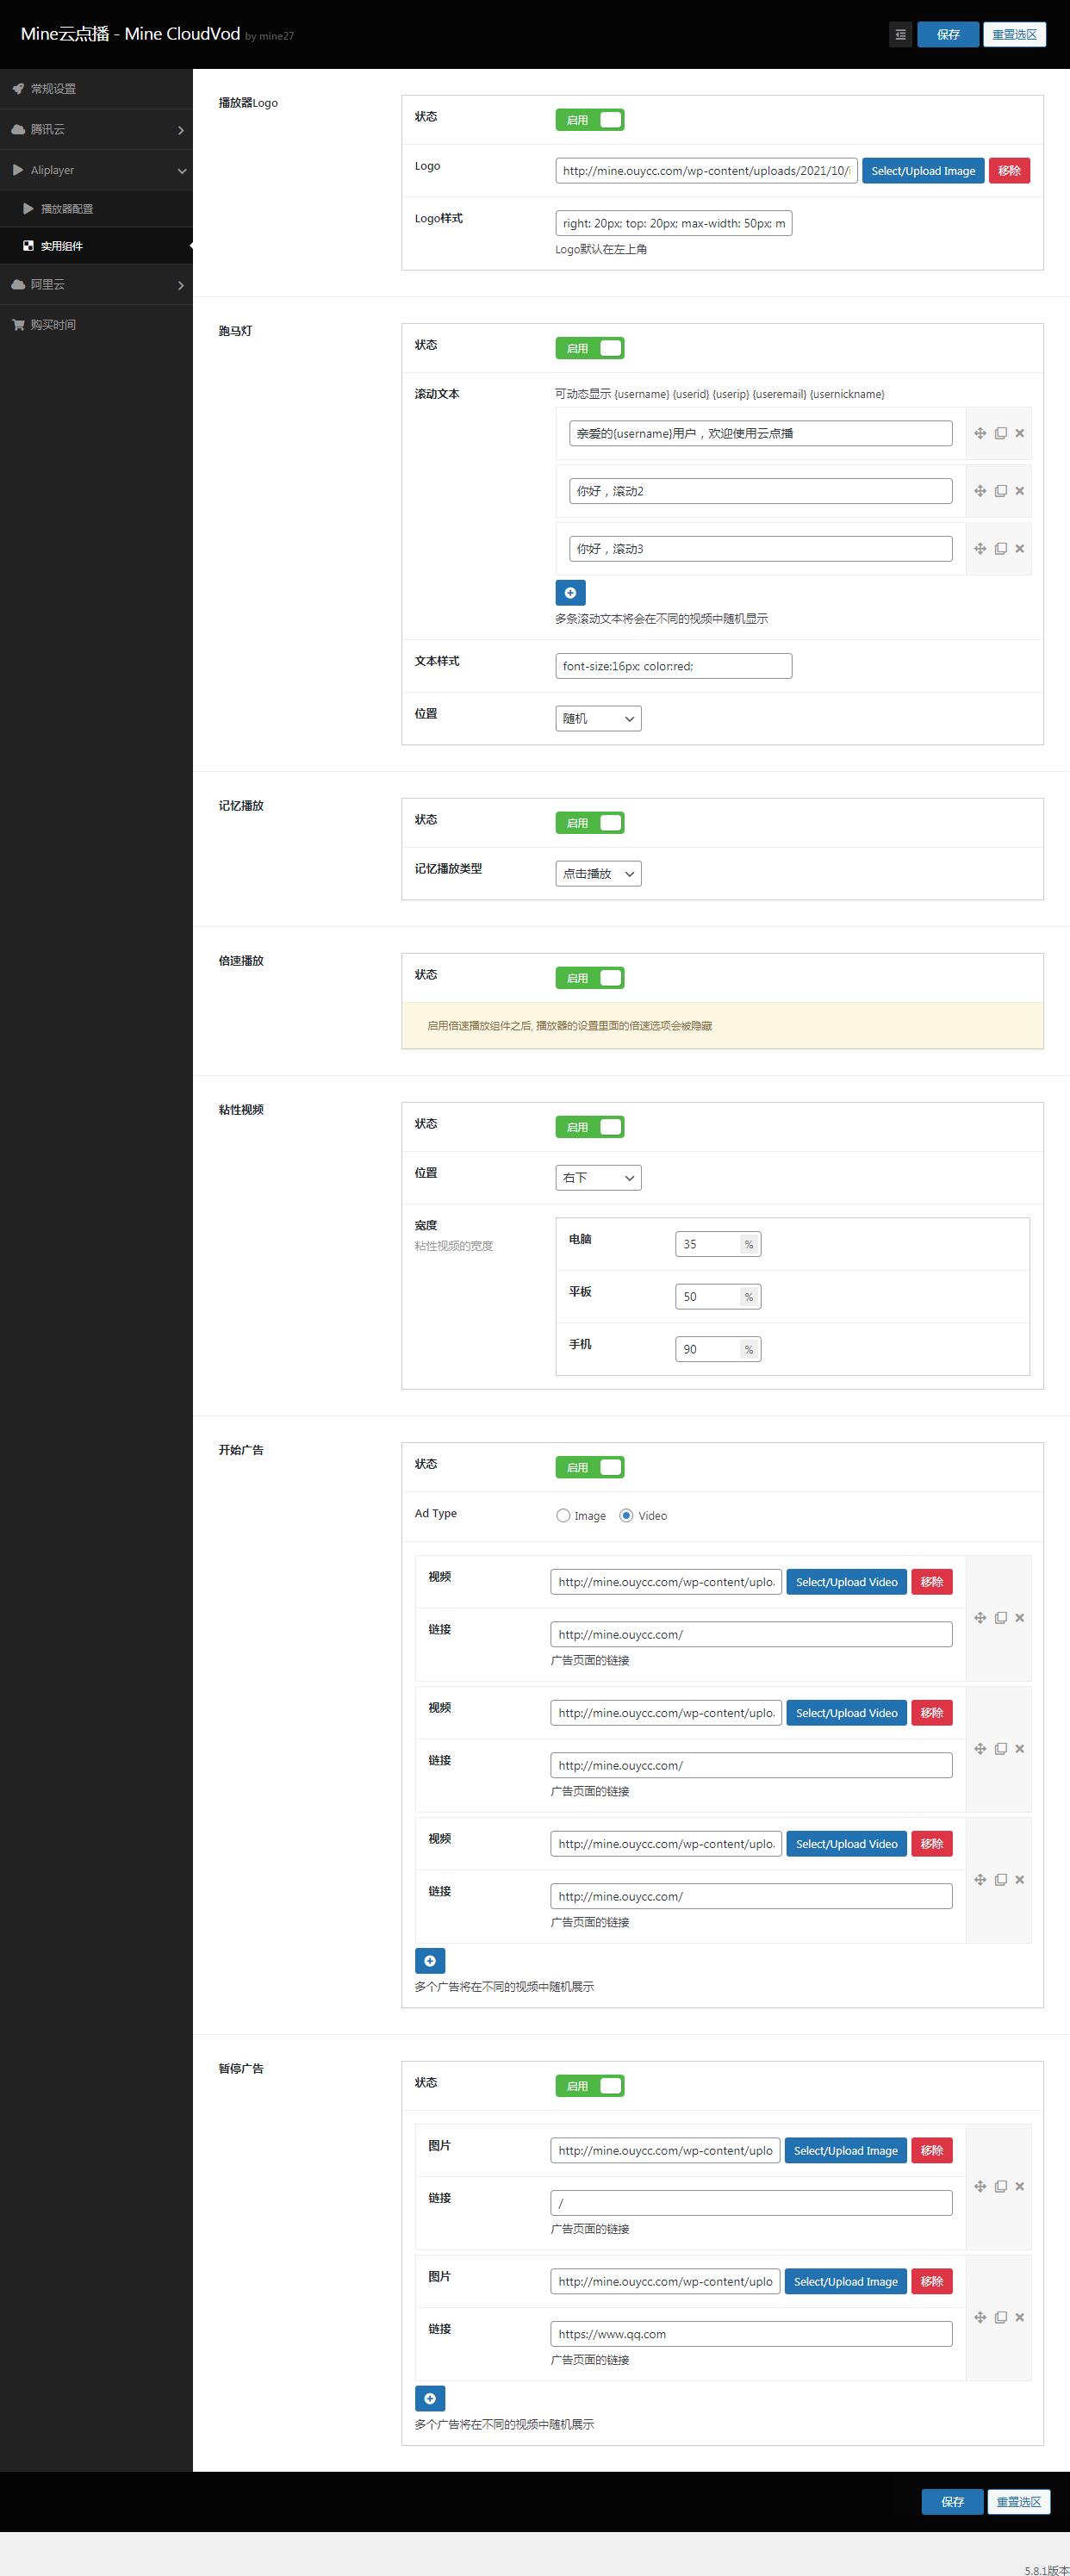The image size is (1070, 2576).
Task: Duplicate the '你好，滚动3' row
Action: click(1000, 548)
